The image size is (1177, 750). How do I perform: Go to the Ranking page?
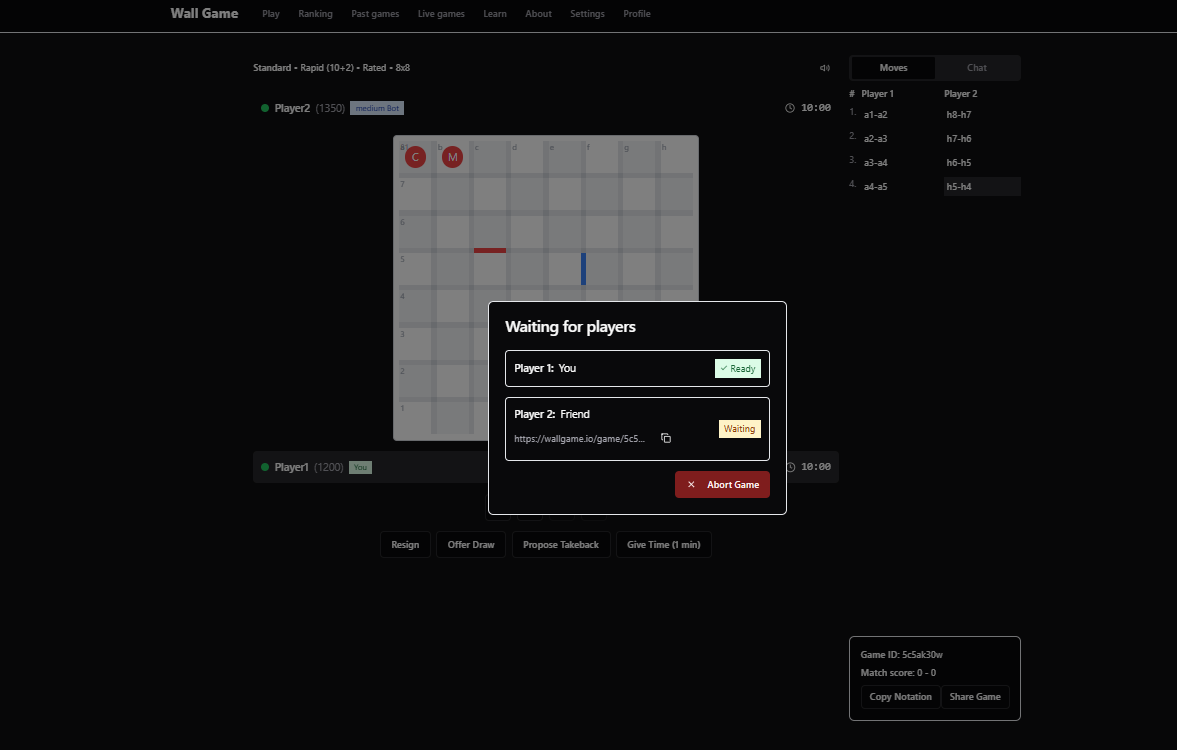pyautogui.click(x=315, y=14)
